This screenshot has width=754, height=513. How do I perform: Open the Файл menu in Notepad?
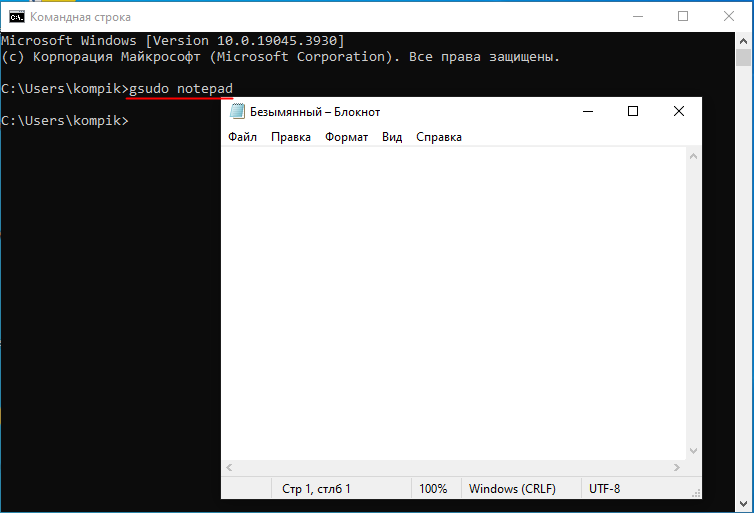click(x=242, y=137)
